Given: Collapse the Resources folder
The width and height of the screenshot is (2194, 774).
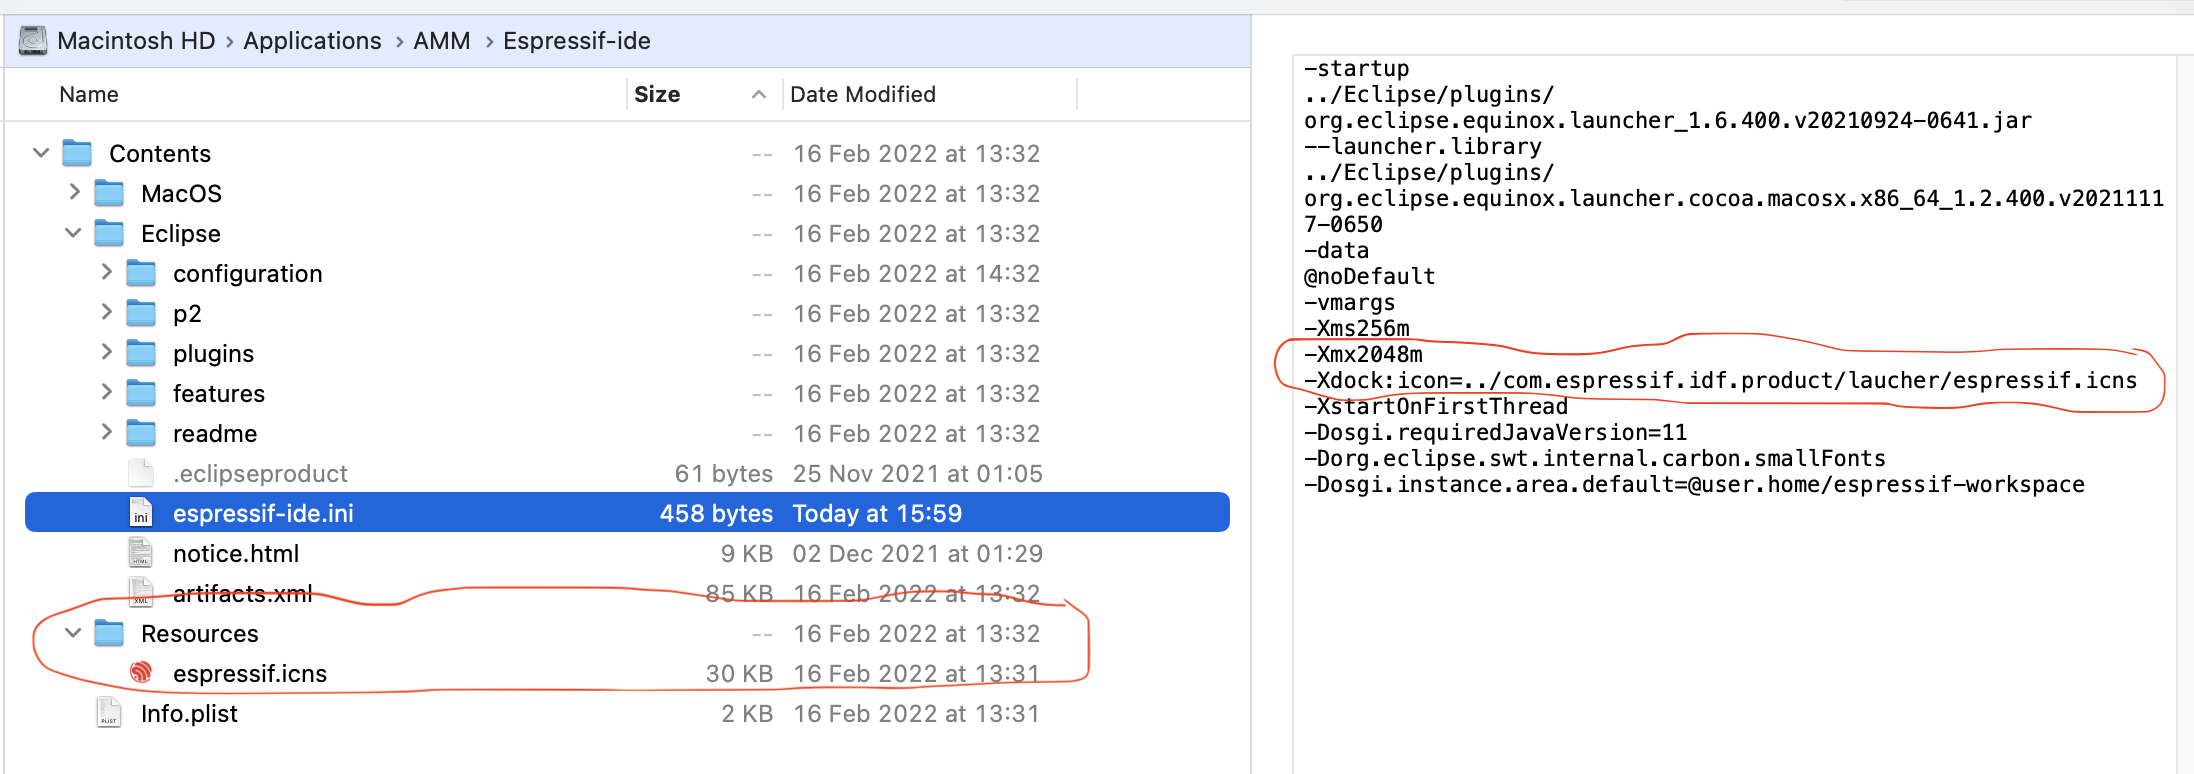Looking at the screenshot, I should (x=71, y=633).
